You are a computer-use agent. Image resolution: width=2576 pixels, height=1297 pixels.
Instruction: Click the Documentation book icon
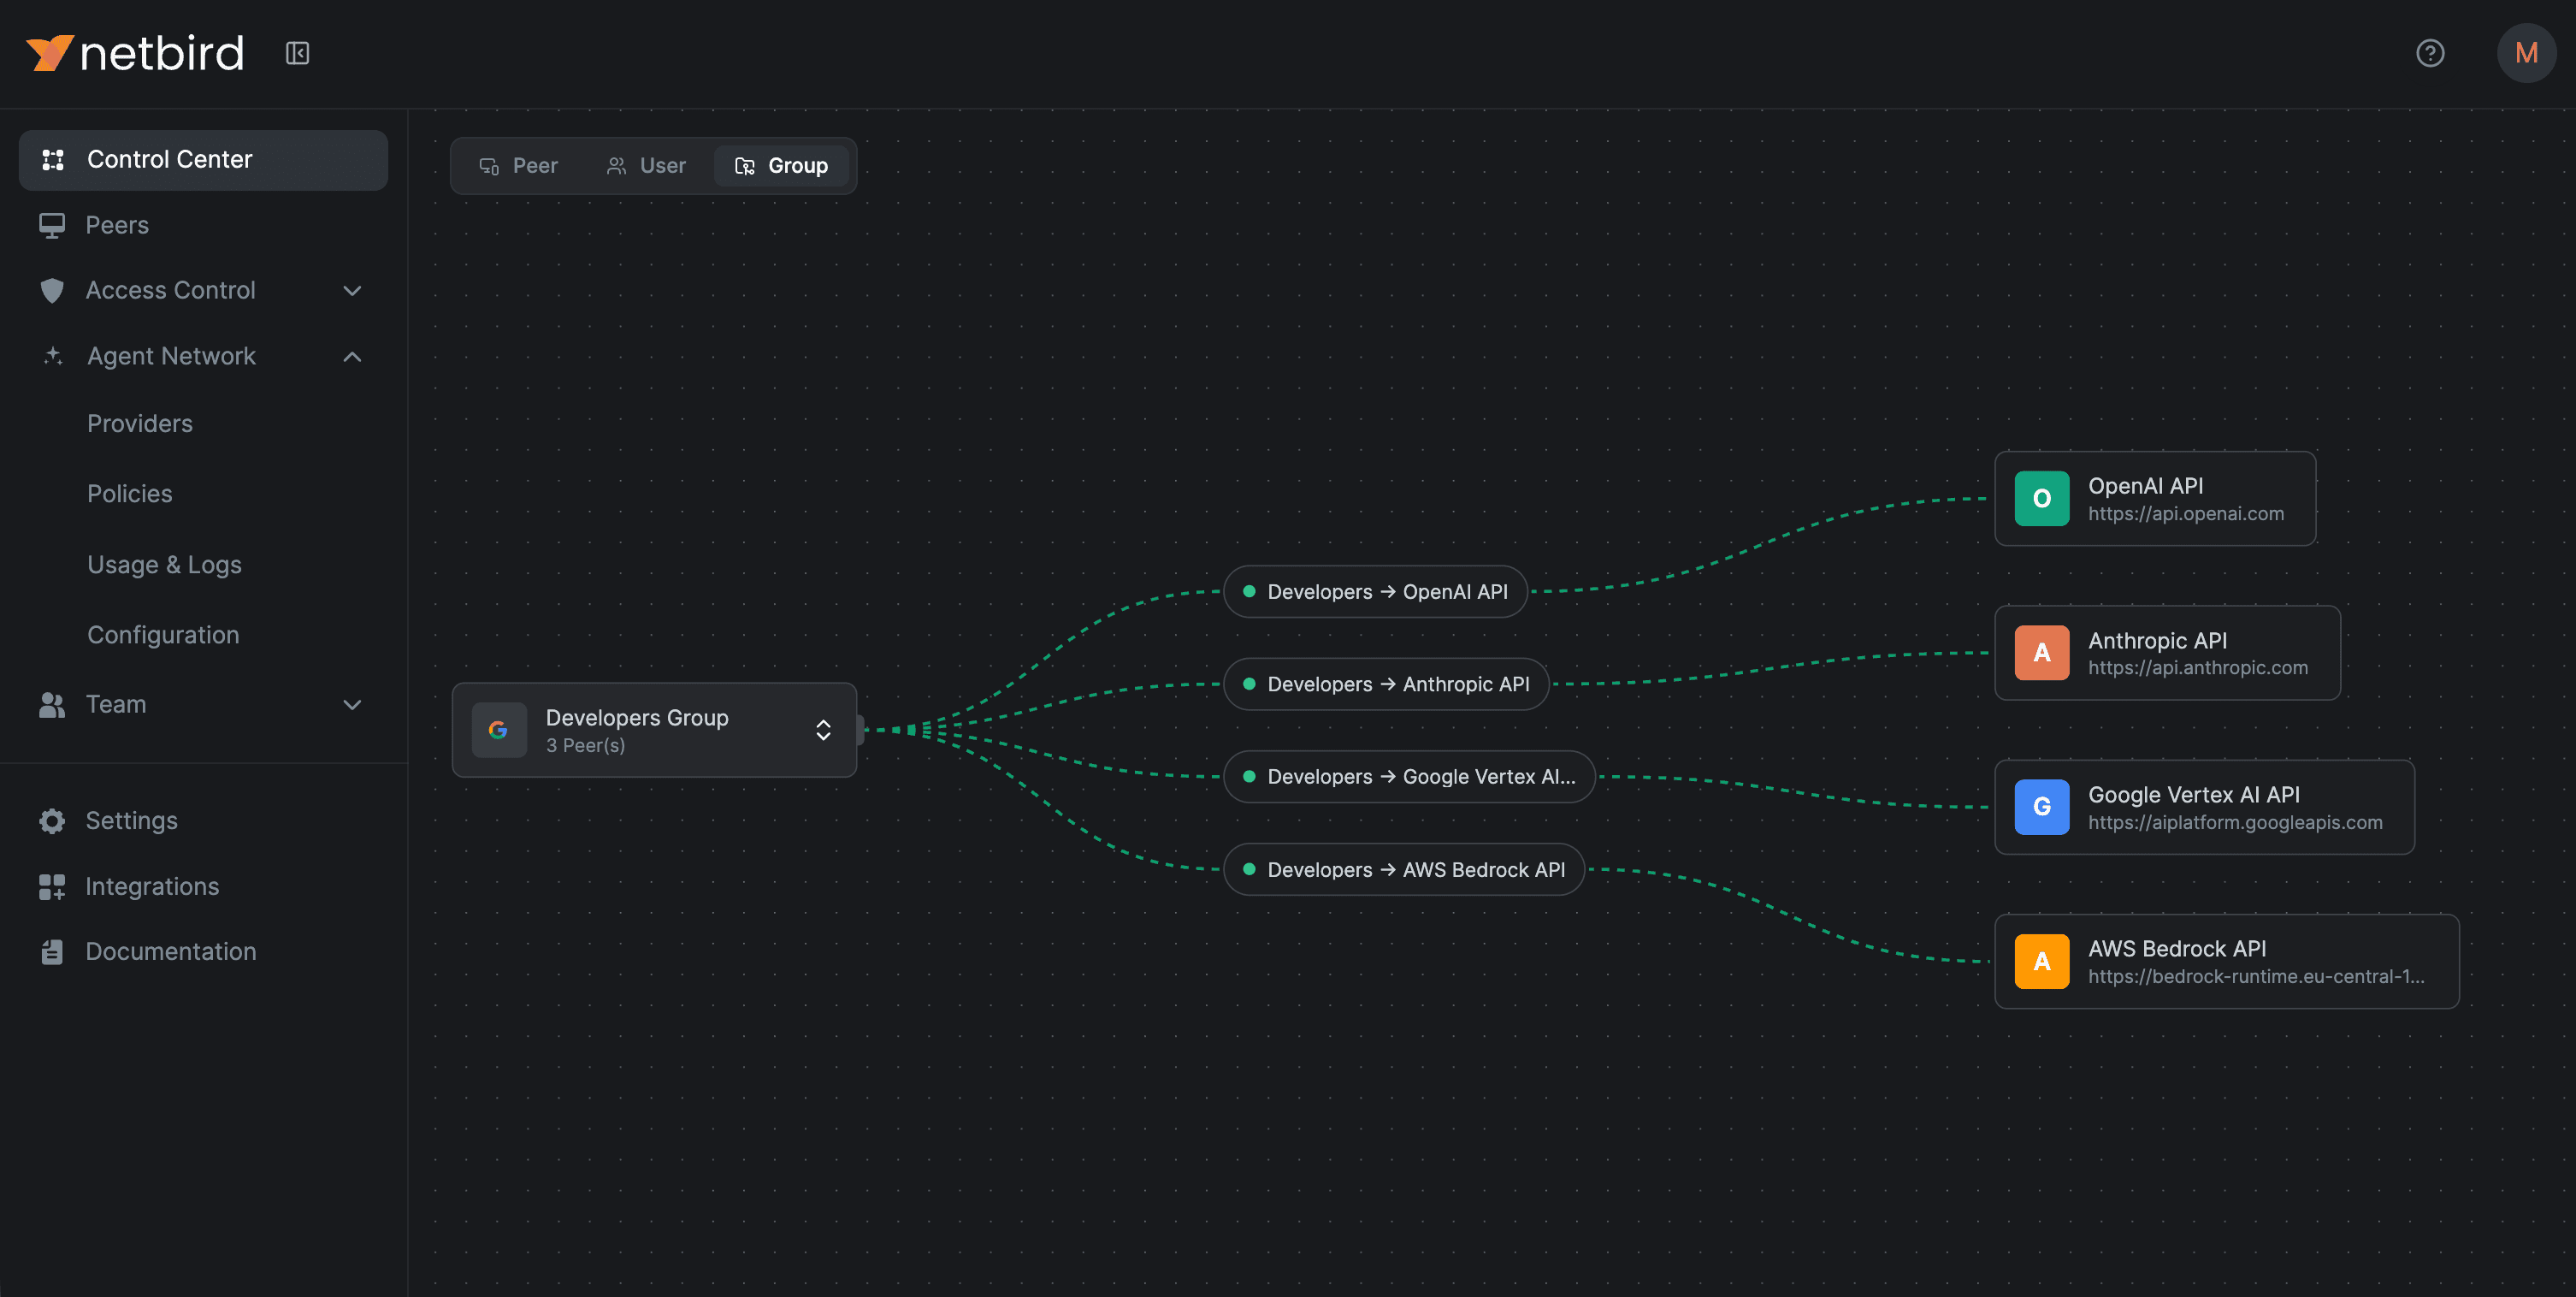point(52,952)
